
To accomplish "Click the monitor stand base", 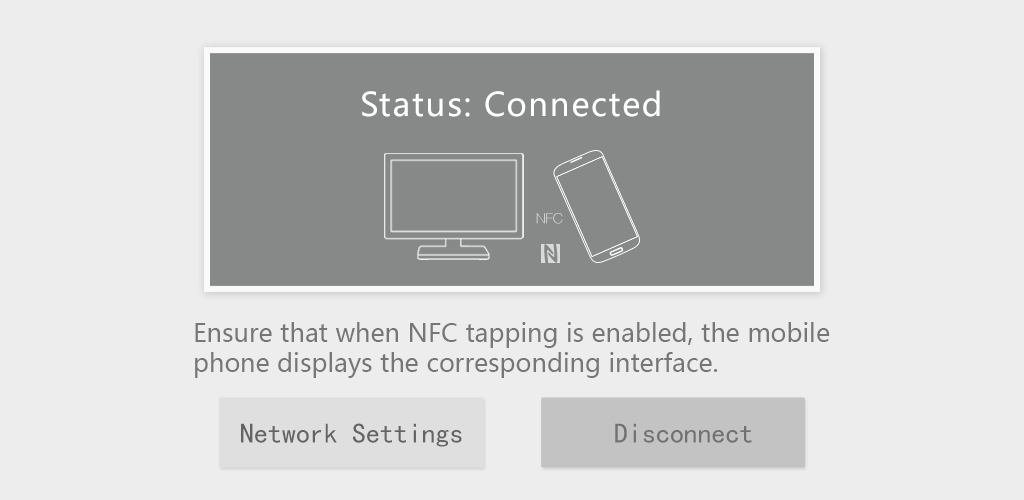I will (x=454, y=255).
